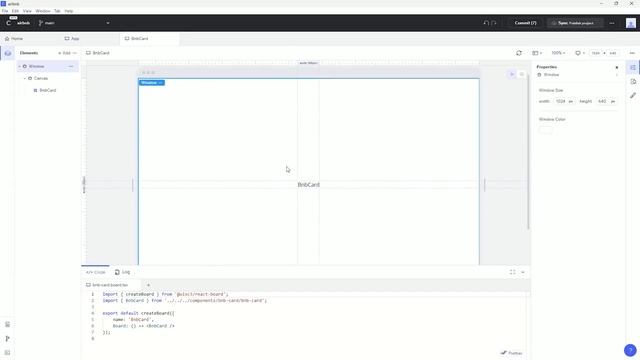Click the BnbCard board breadcrumb
Viewport: 640px width, 360px height.
click(98, 53)
